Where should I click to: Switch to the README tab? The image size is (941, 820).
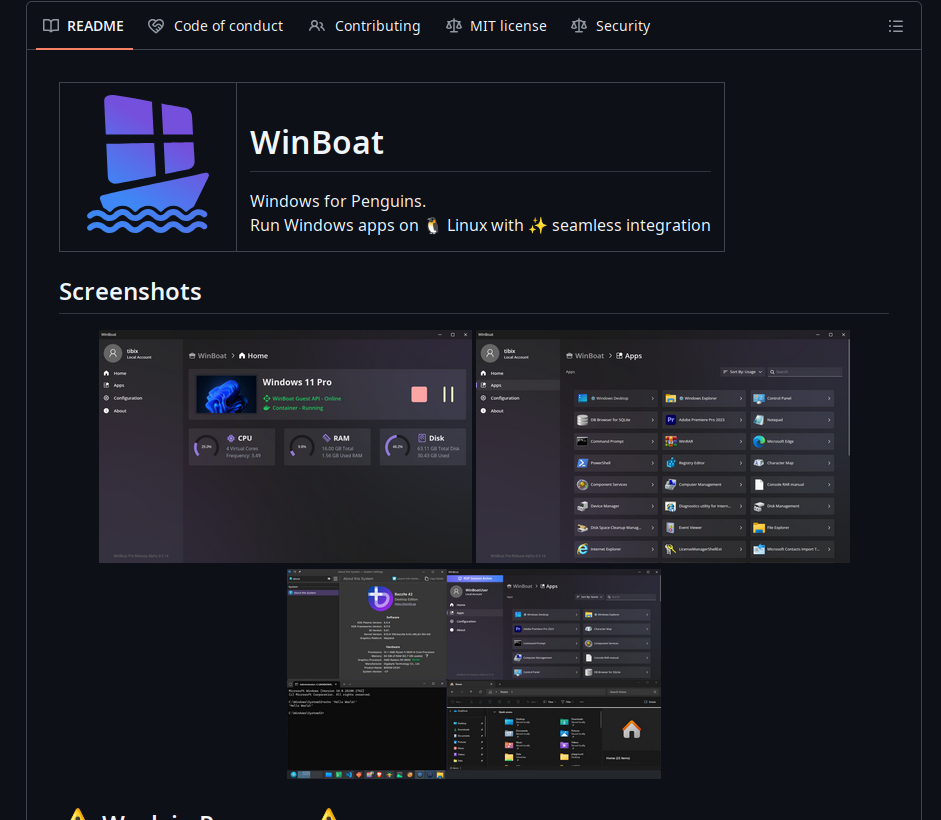coord(83,26)
